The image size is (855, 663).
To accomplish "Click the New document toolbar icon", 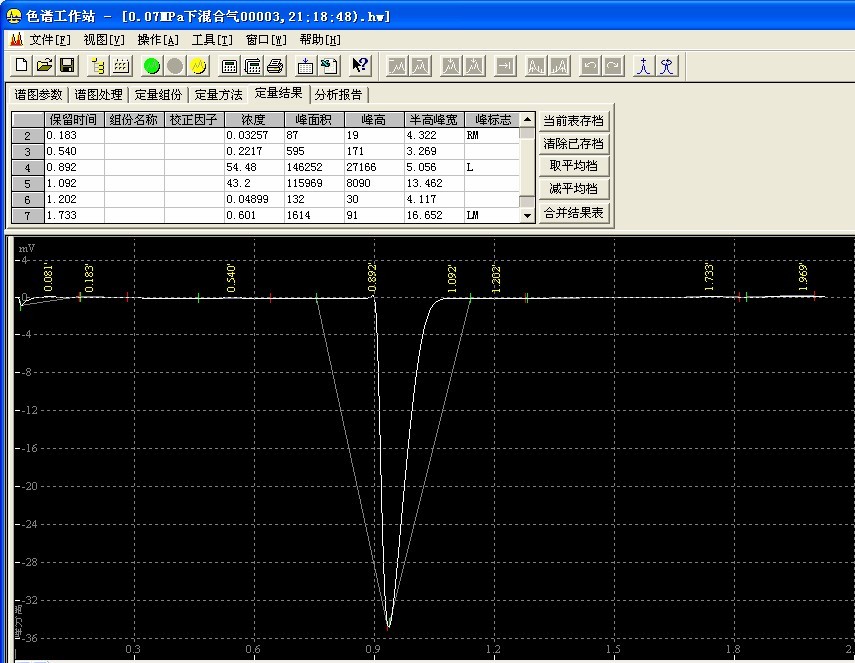I will (x=22, y=66).
